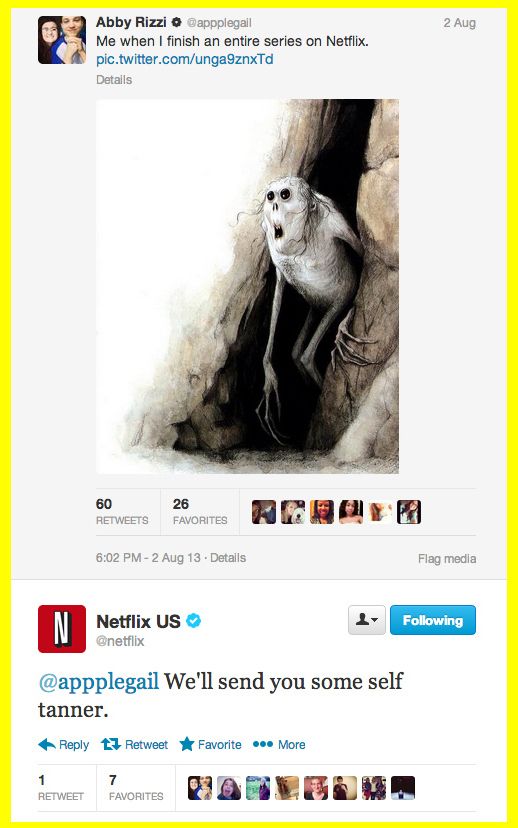Open Details next to 2 Aug 13 timestamp
Screen dimensions: 518x828
(228, 558)
